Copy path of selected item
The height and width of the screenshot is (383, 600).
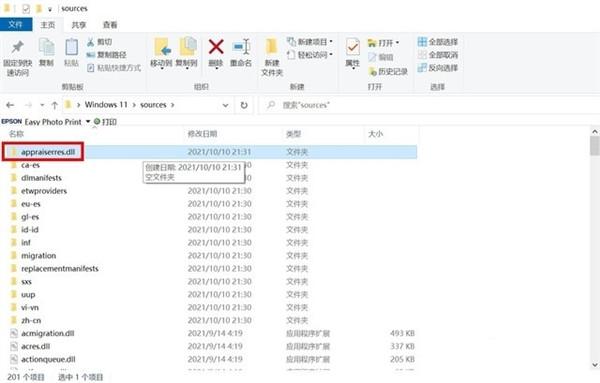(106, 55)
